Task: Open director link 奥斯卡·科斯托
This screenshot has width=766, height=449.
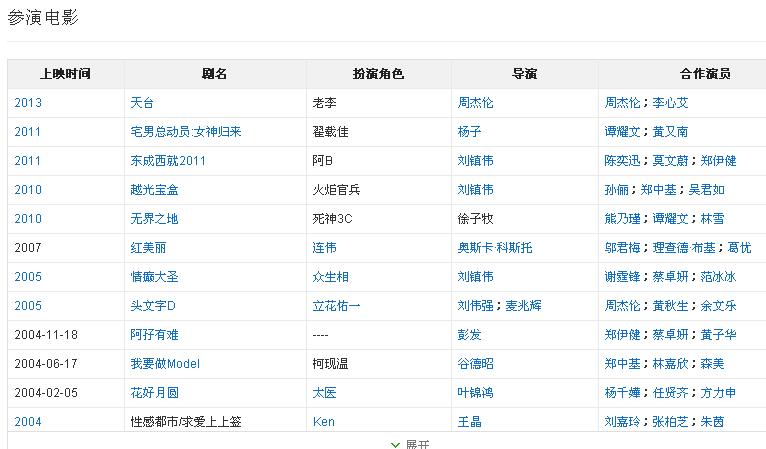Action: click(x=497, y=248)
